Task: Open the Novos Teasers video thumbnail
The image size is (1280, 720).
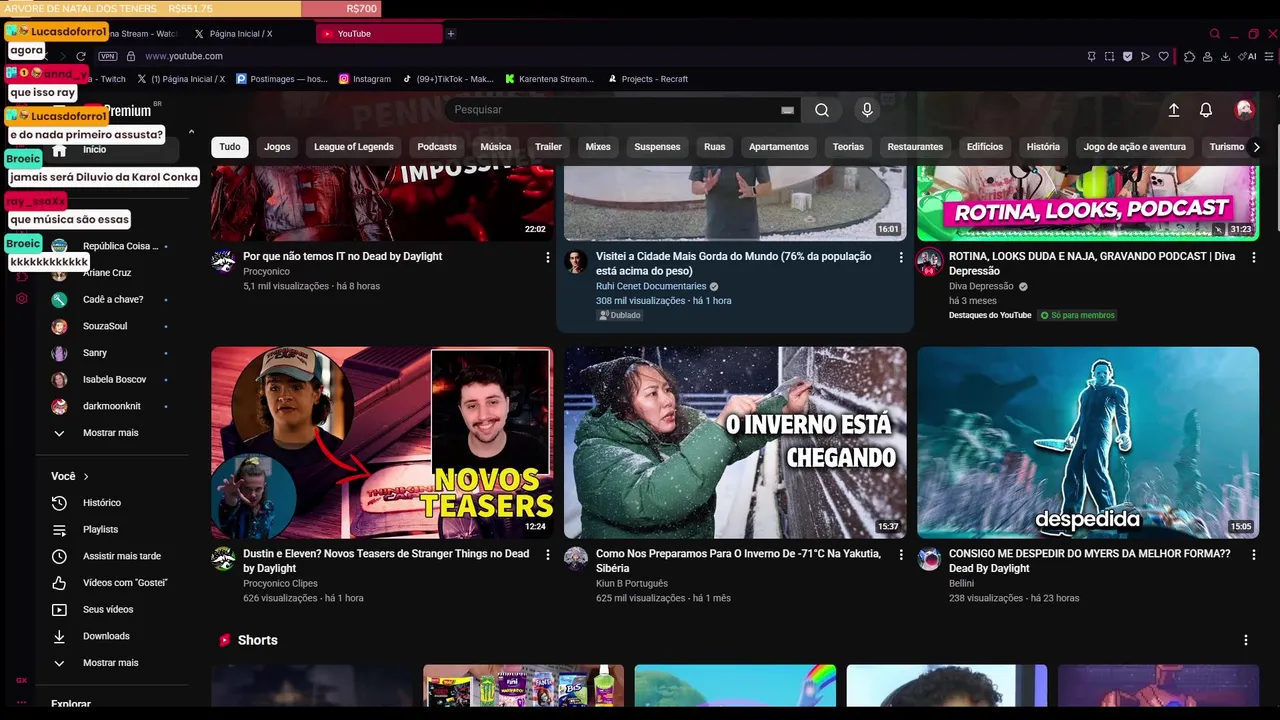Action: pyautogui.click(x=382, y=443)
